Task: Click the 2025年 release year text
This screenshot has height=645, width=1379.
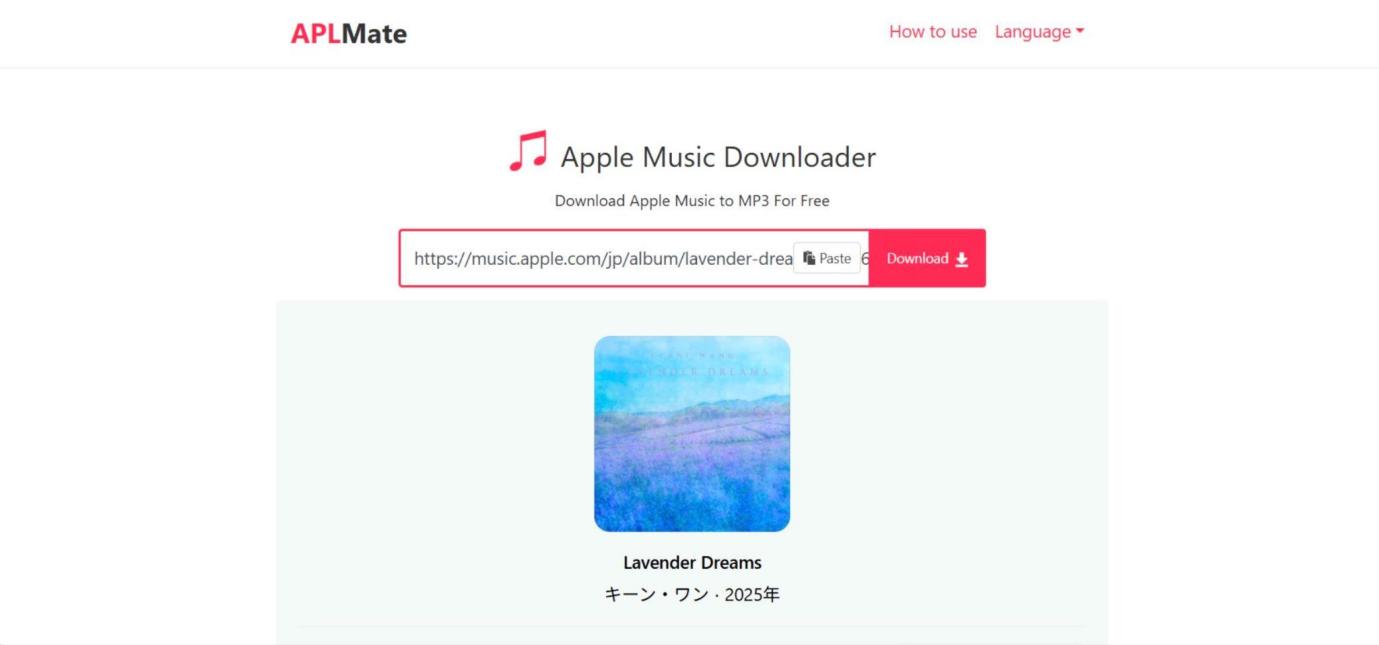Action: pyautogui.click(x=752, y=595)
